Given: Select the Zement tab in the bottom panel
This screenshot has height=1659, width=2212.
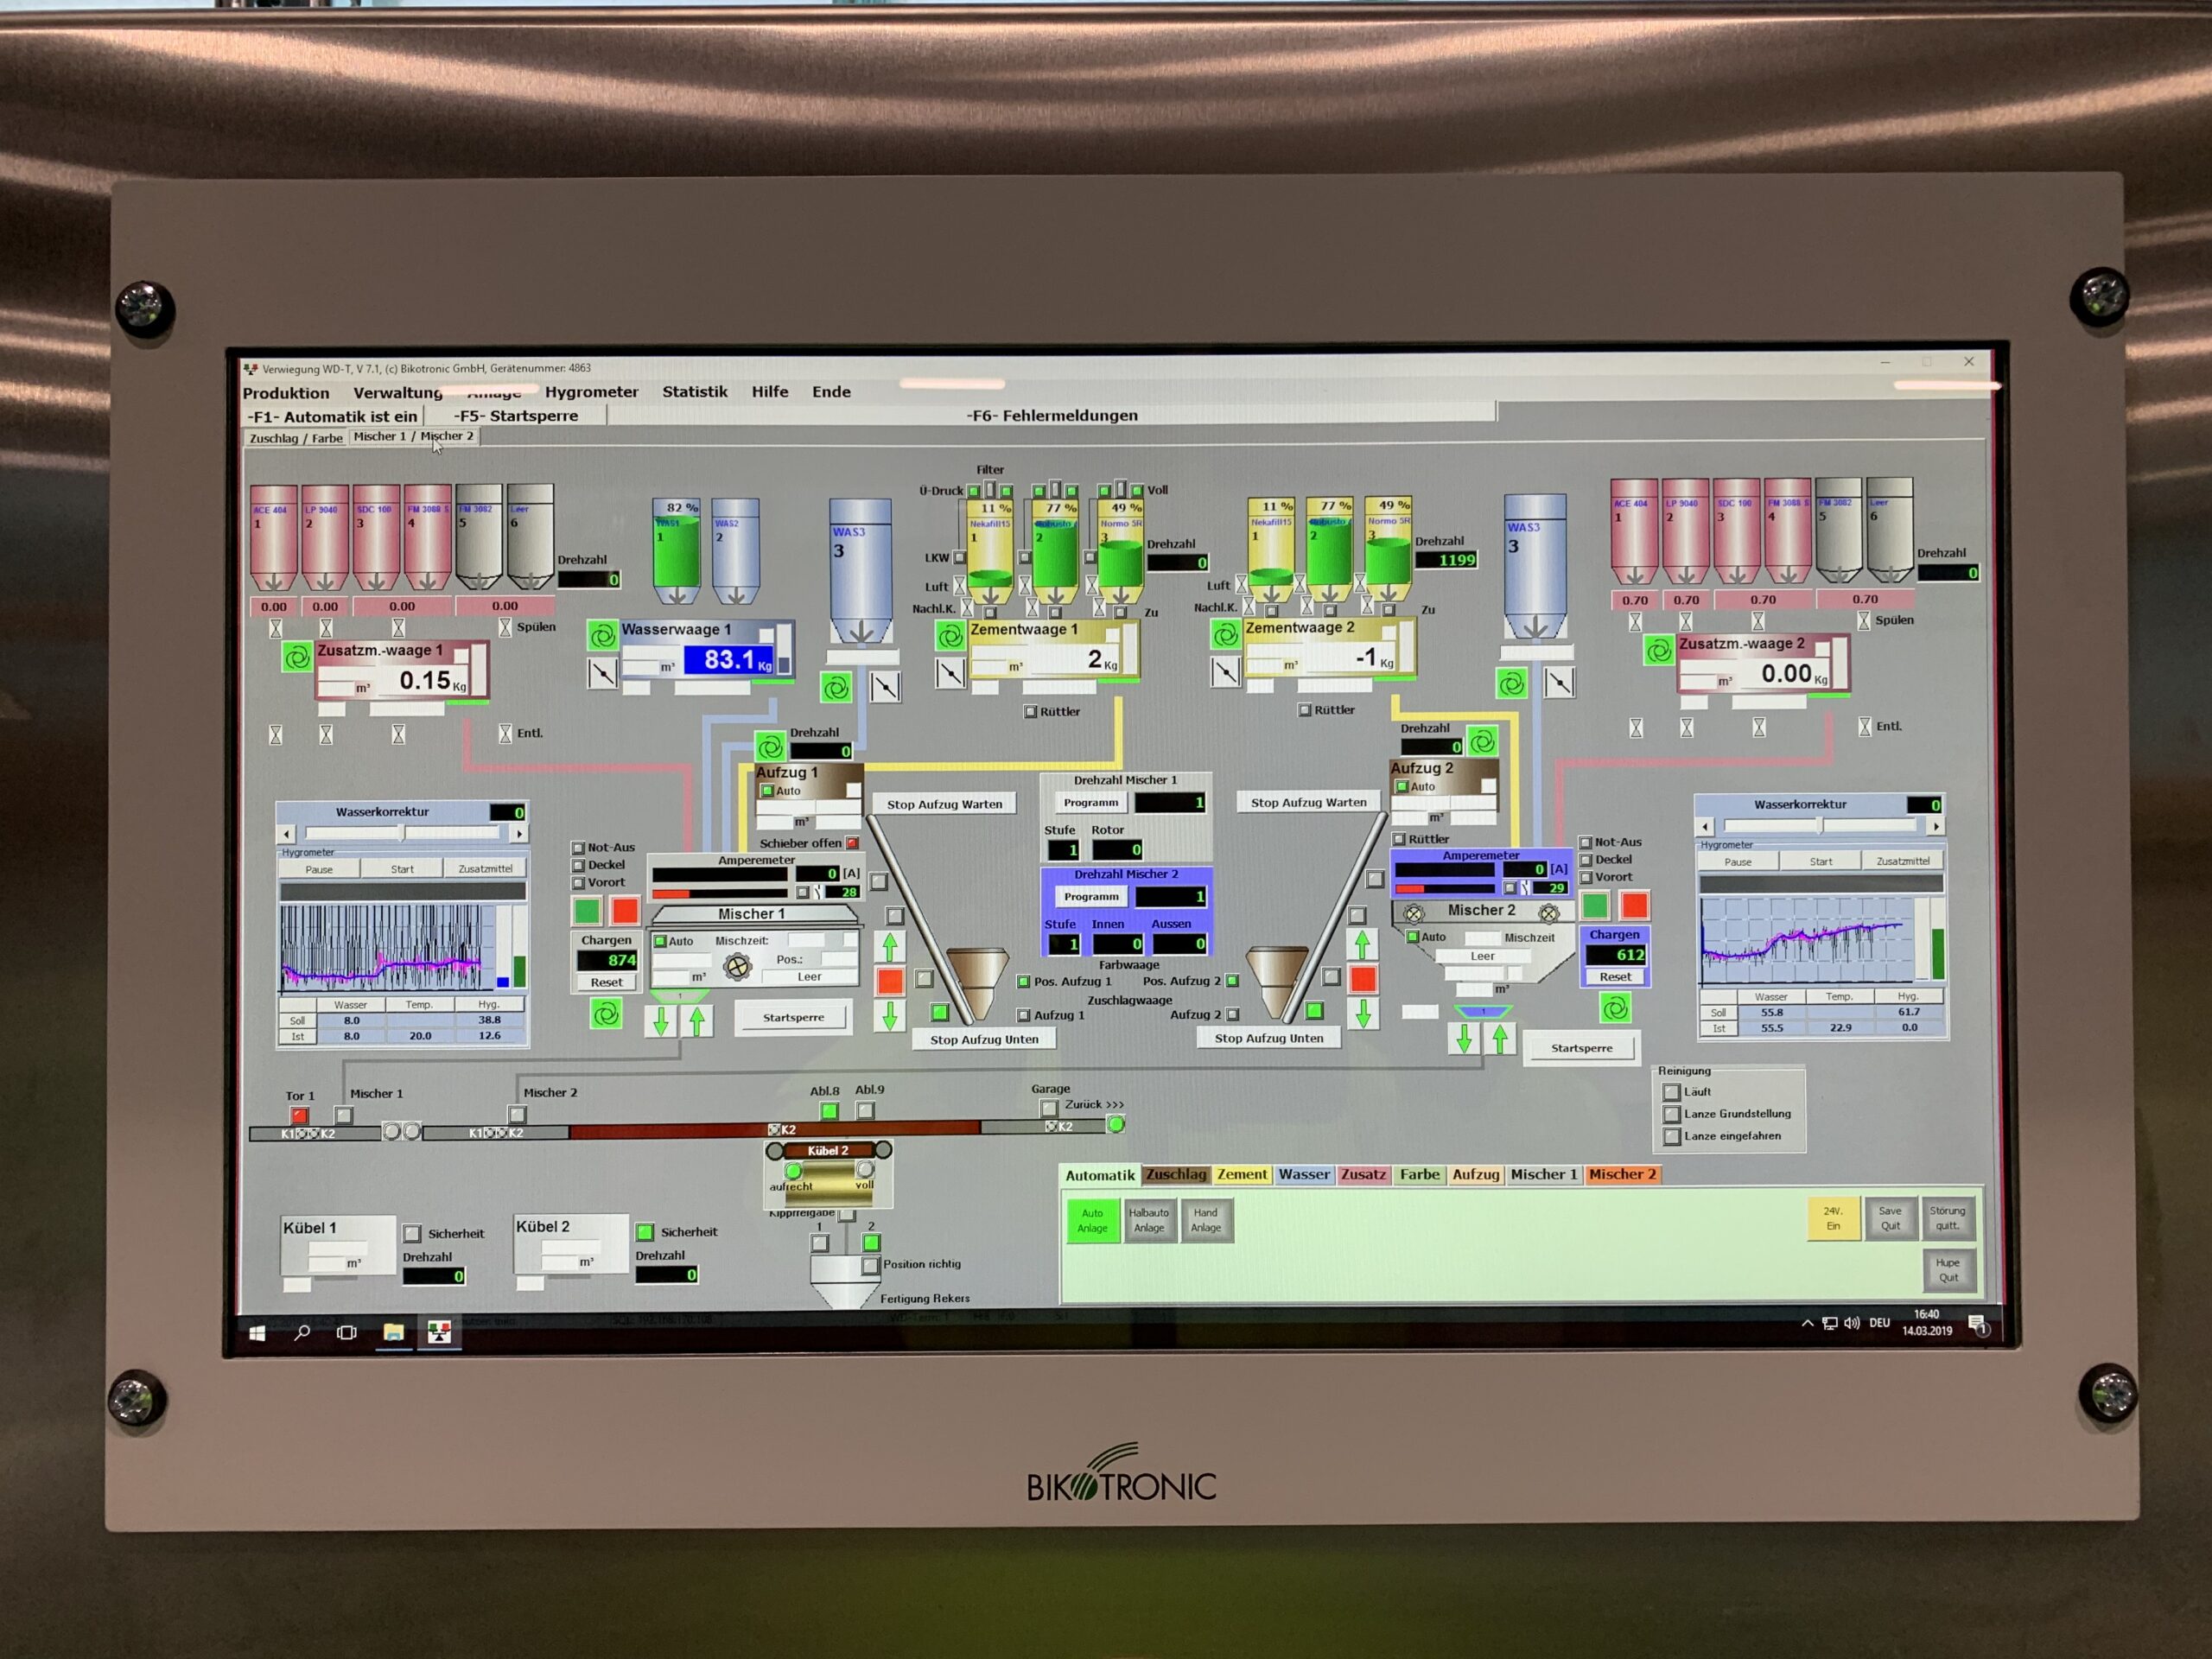Looking at the screenshot, I should (1242, 1175).
